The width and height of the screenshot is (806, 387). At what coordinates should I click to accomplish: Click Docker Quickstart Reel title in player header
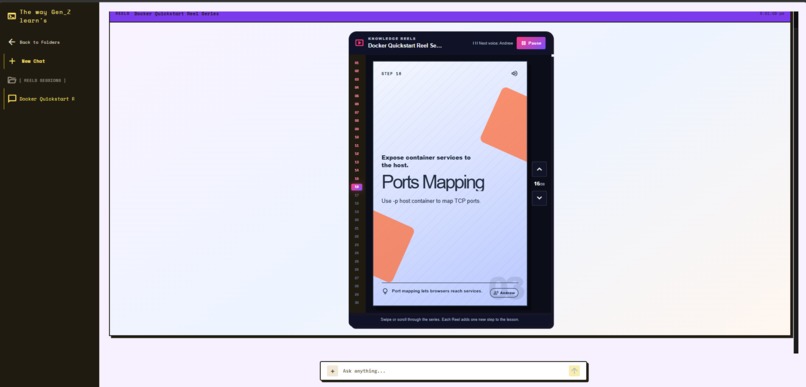tap(405, 46)
